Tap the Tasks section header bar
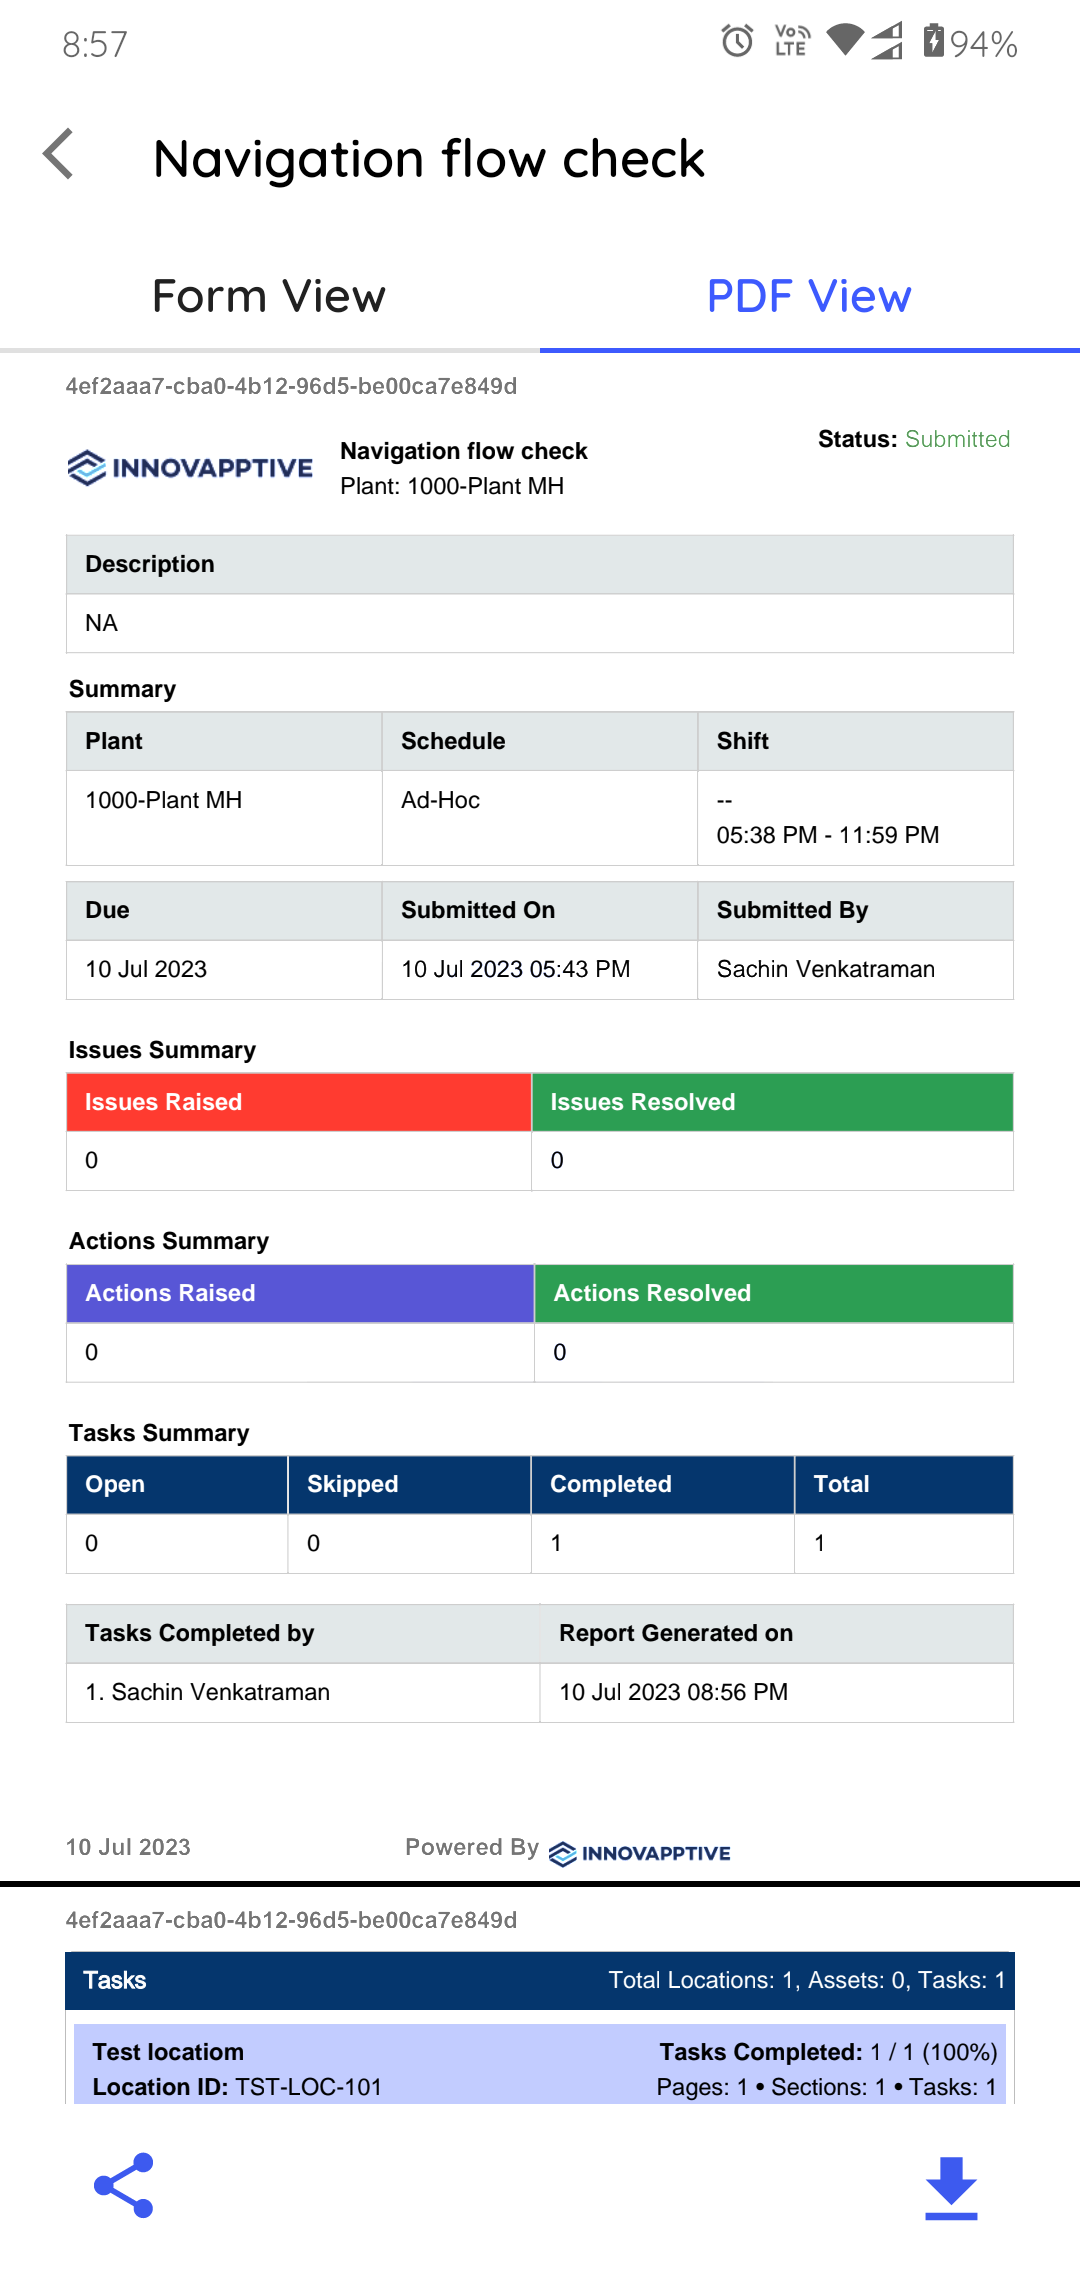The width and height of the screenshot is (1080, 2274). (540, 1980)
